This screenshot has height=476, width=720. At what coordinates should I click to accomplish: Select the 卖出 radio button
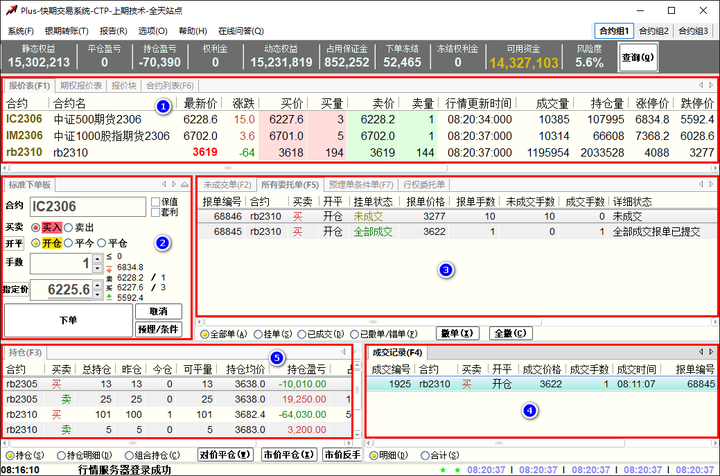coord(68,227)
